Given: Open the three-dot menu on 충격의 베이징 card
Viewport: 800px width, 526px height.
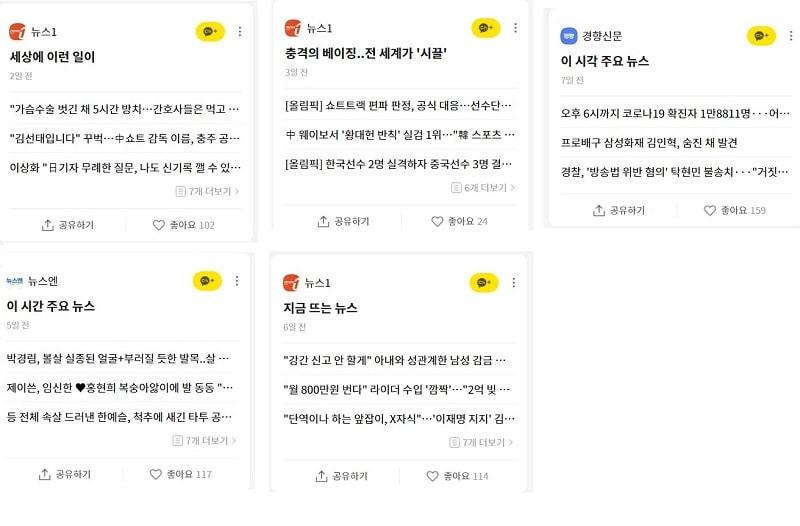Looking at the screenshot, I should 515,28.
